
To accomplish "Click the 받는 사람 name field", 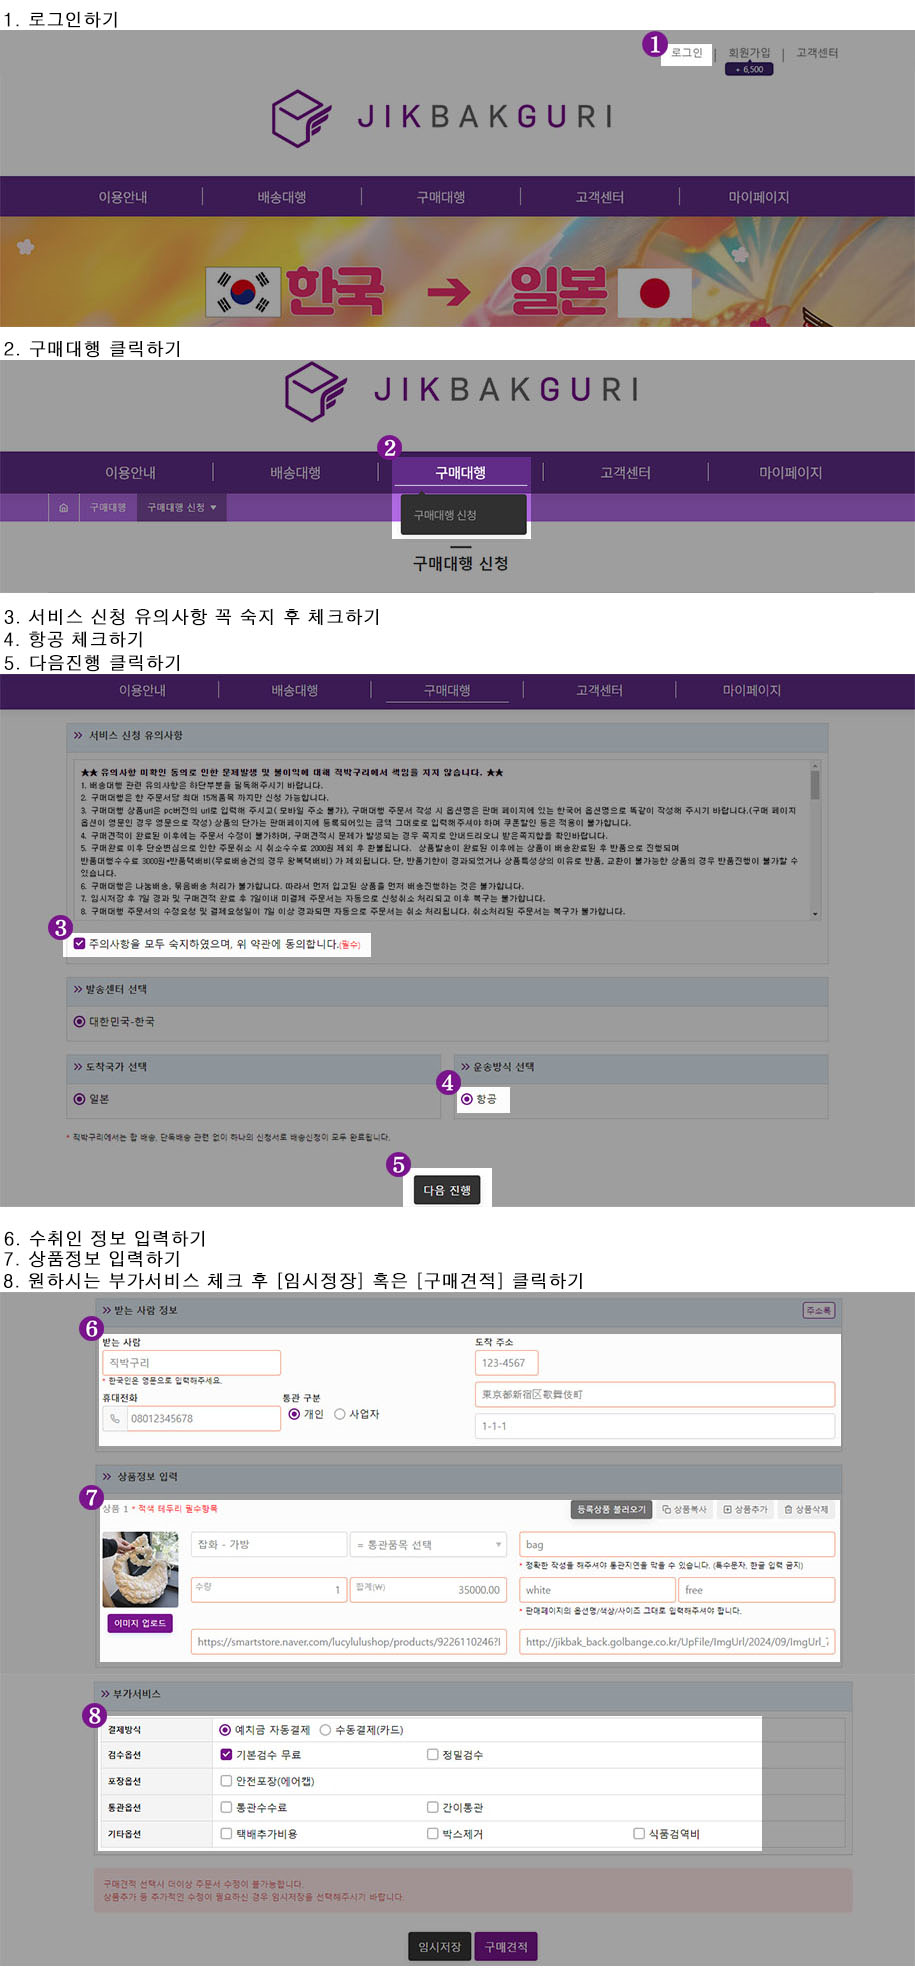I will (x=191, y=1363).
